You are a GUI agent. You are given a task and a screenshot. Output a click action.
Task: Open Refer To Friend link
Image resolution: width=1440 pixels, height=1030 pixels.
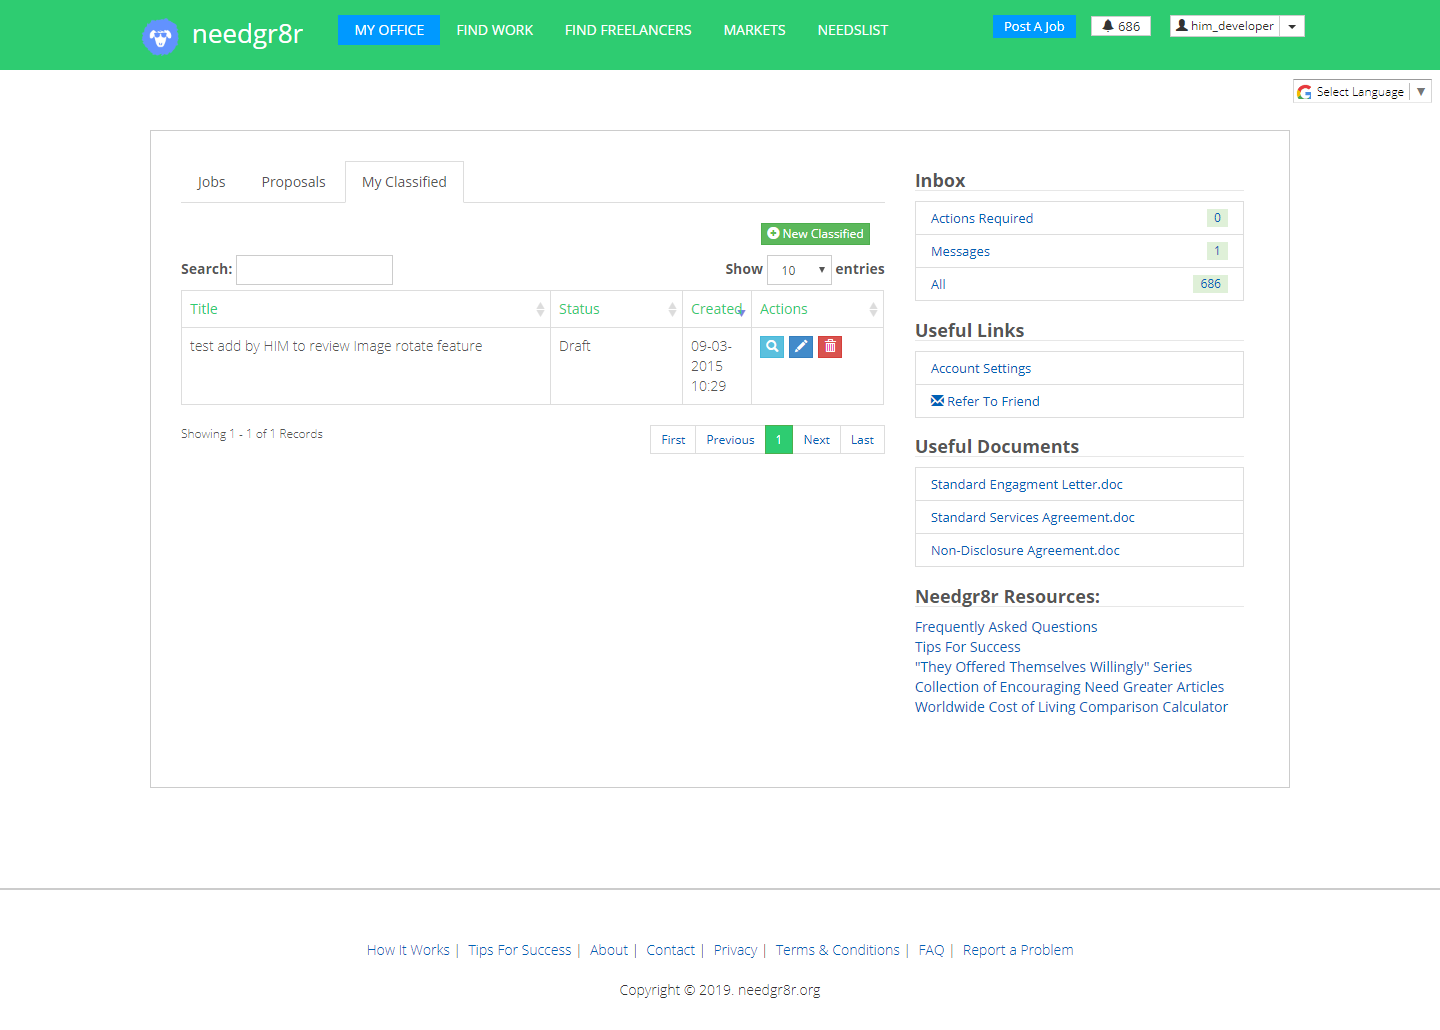pos(992,401)
